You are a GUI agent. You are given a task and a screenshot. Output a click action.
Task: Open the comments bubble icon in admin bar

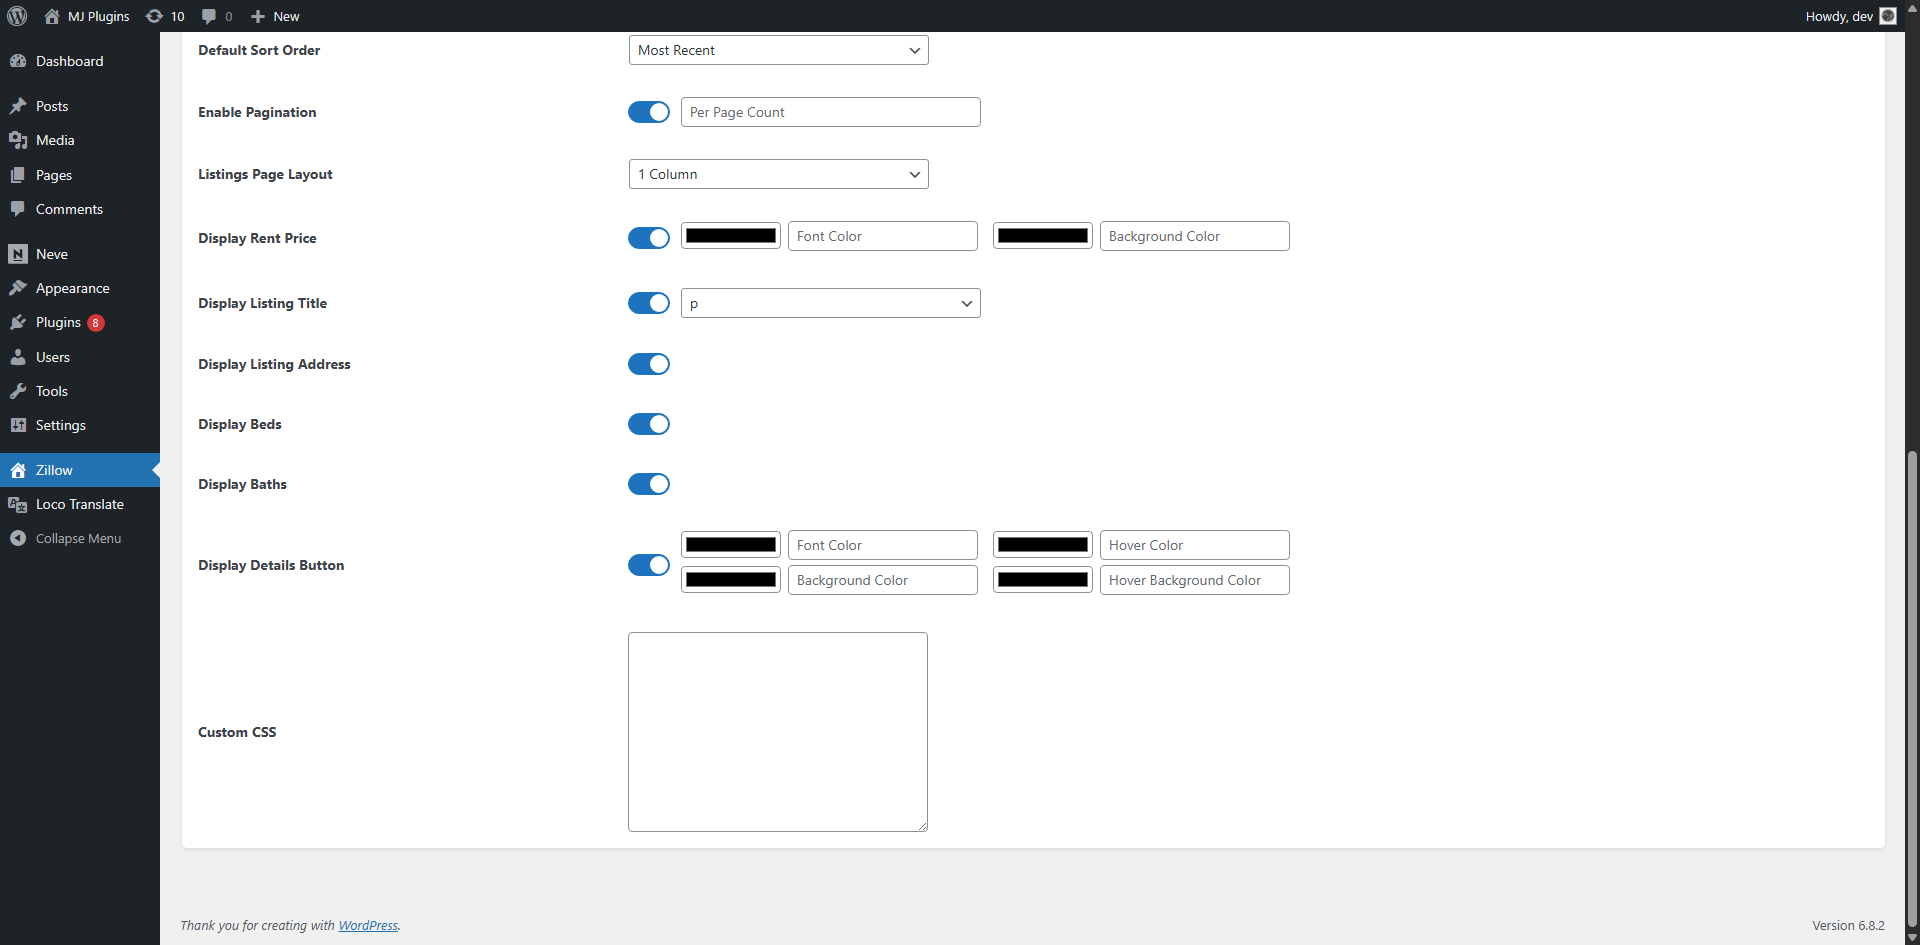209,16
